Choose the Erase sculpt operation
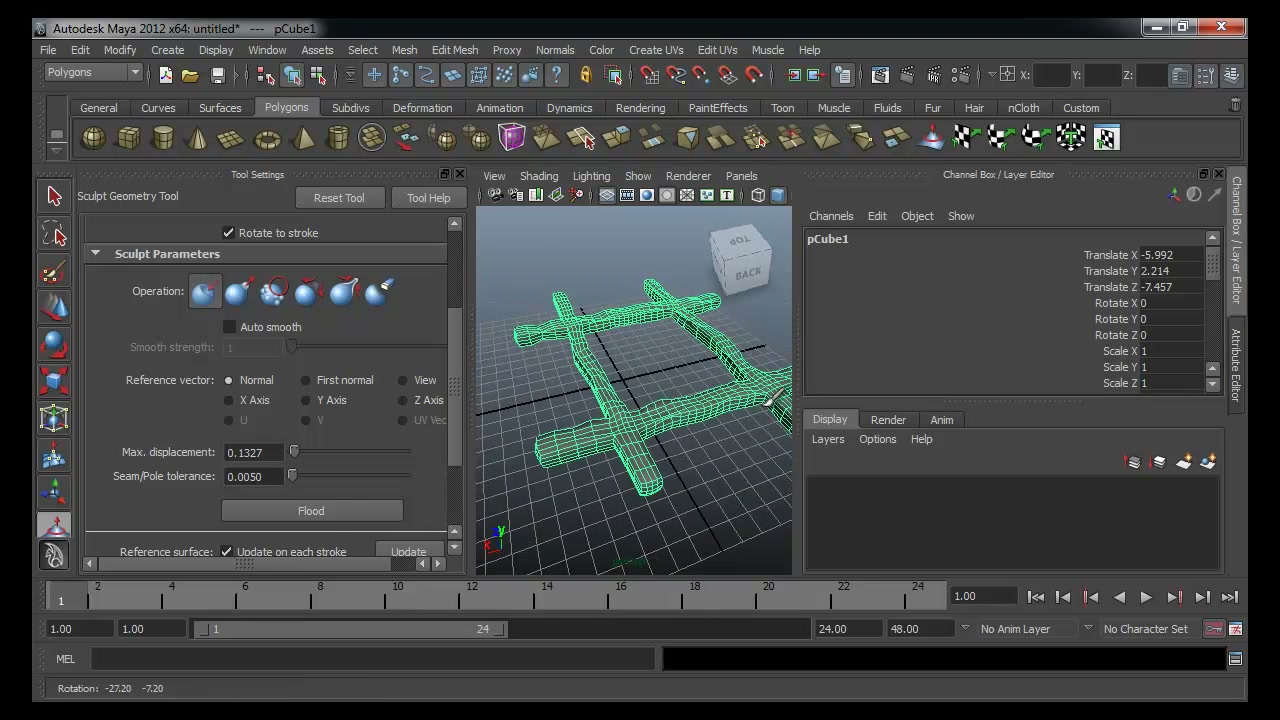The image size is (1280, 720). 378,291
